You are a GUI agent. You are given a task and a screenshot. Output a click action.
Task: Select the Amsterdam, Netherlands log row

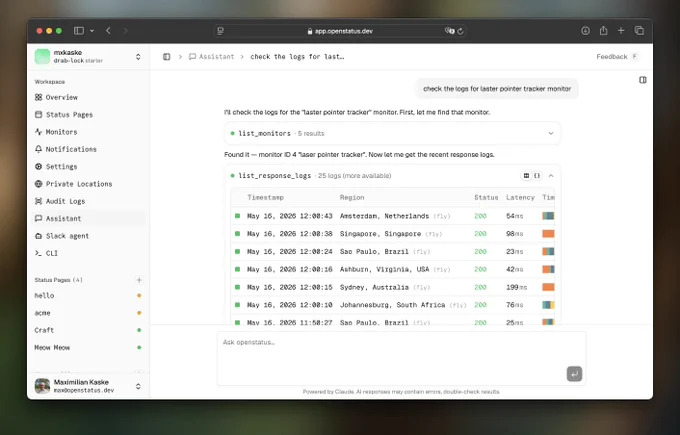(x=393, y=216)
